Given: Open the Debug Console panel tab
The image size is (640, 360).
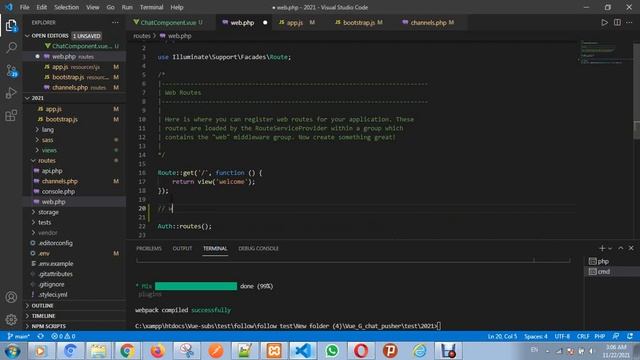Looking at the screenshot, I should click(x=258, y=249).
